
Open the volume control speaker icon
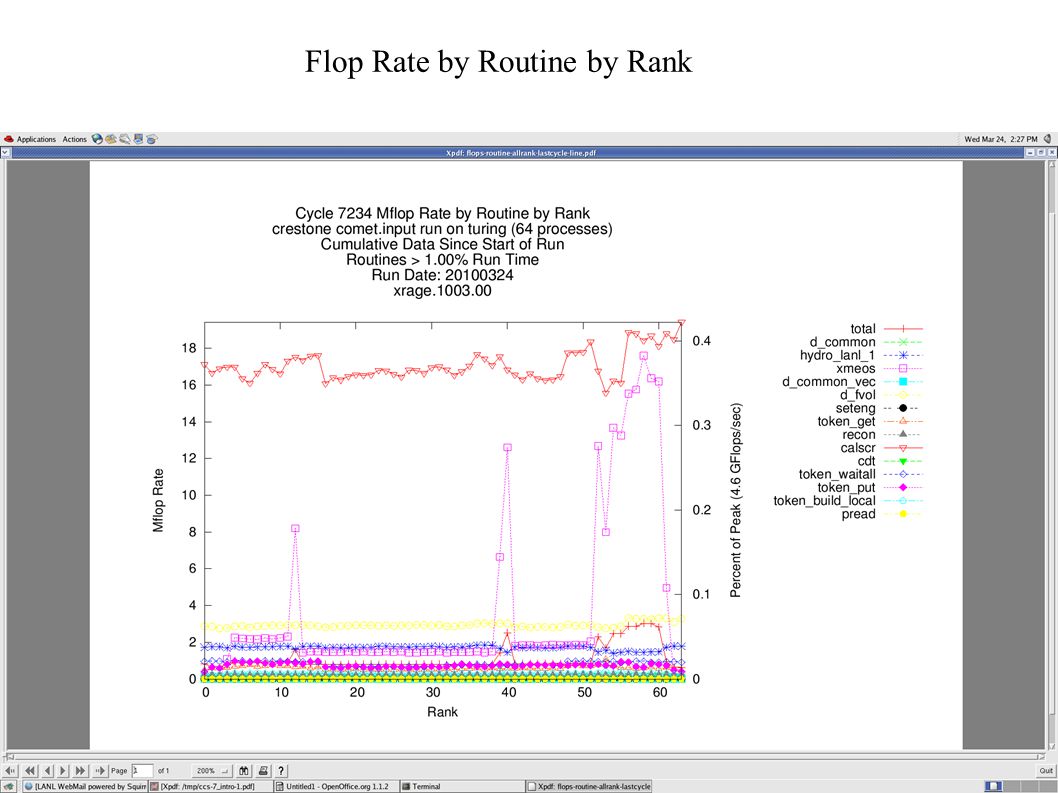[x=1047, y=139]
